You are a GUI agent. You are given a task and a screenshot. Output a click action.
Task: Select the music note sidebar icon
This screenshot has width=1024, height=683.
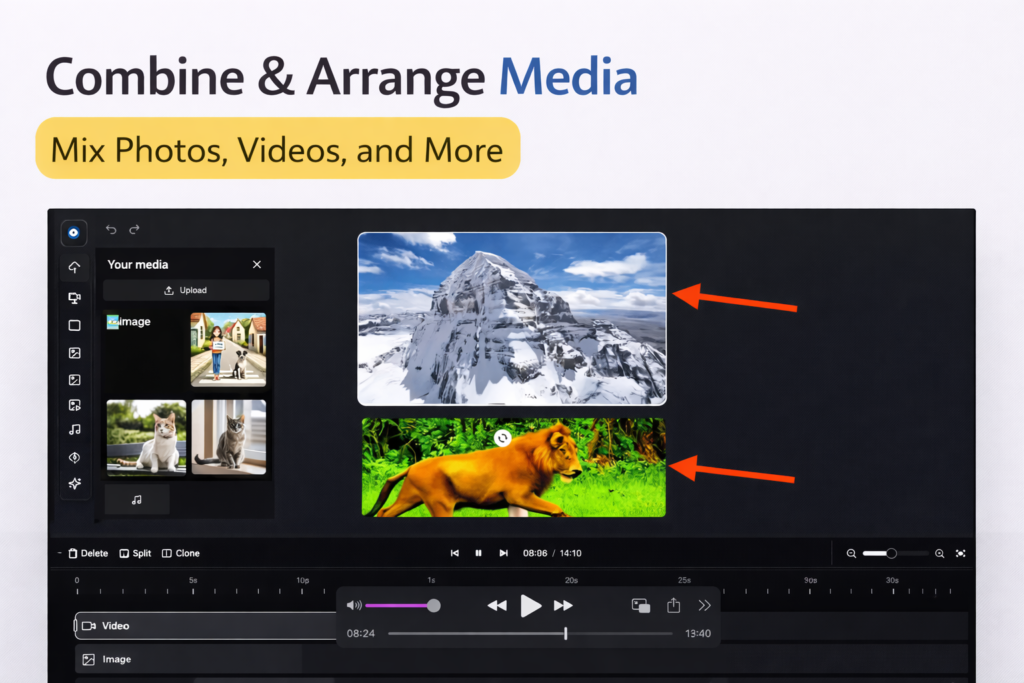tap(74, 430)
